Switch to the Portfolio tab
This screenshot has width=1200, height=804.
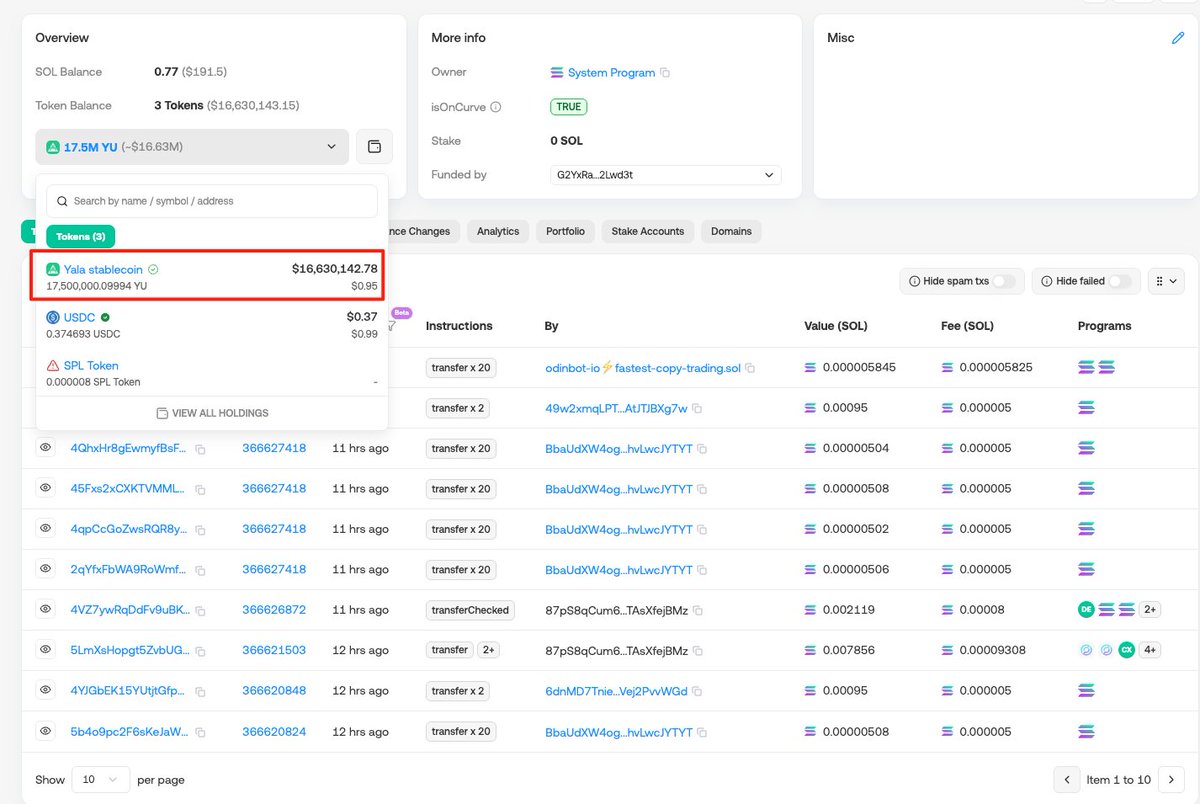tap(565, 231)
